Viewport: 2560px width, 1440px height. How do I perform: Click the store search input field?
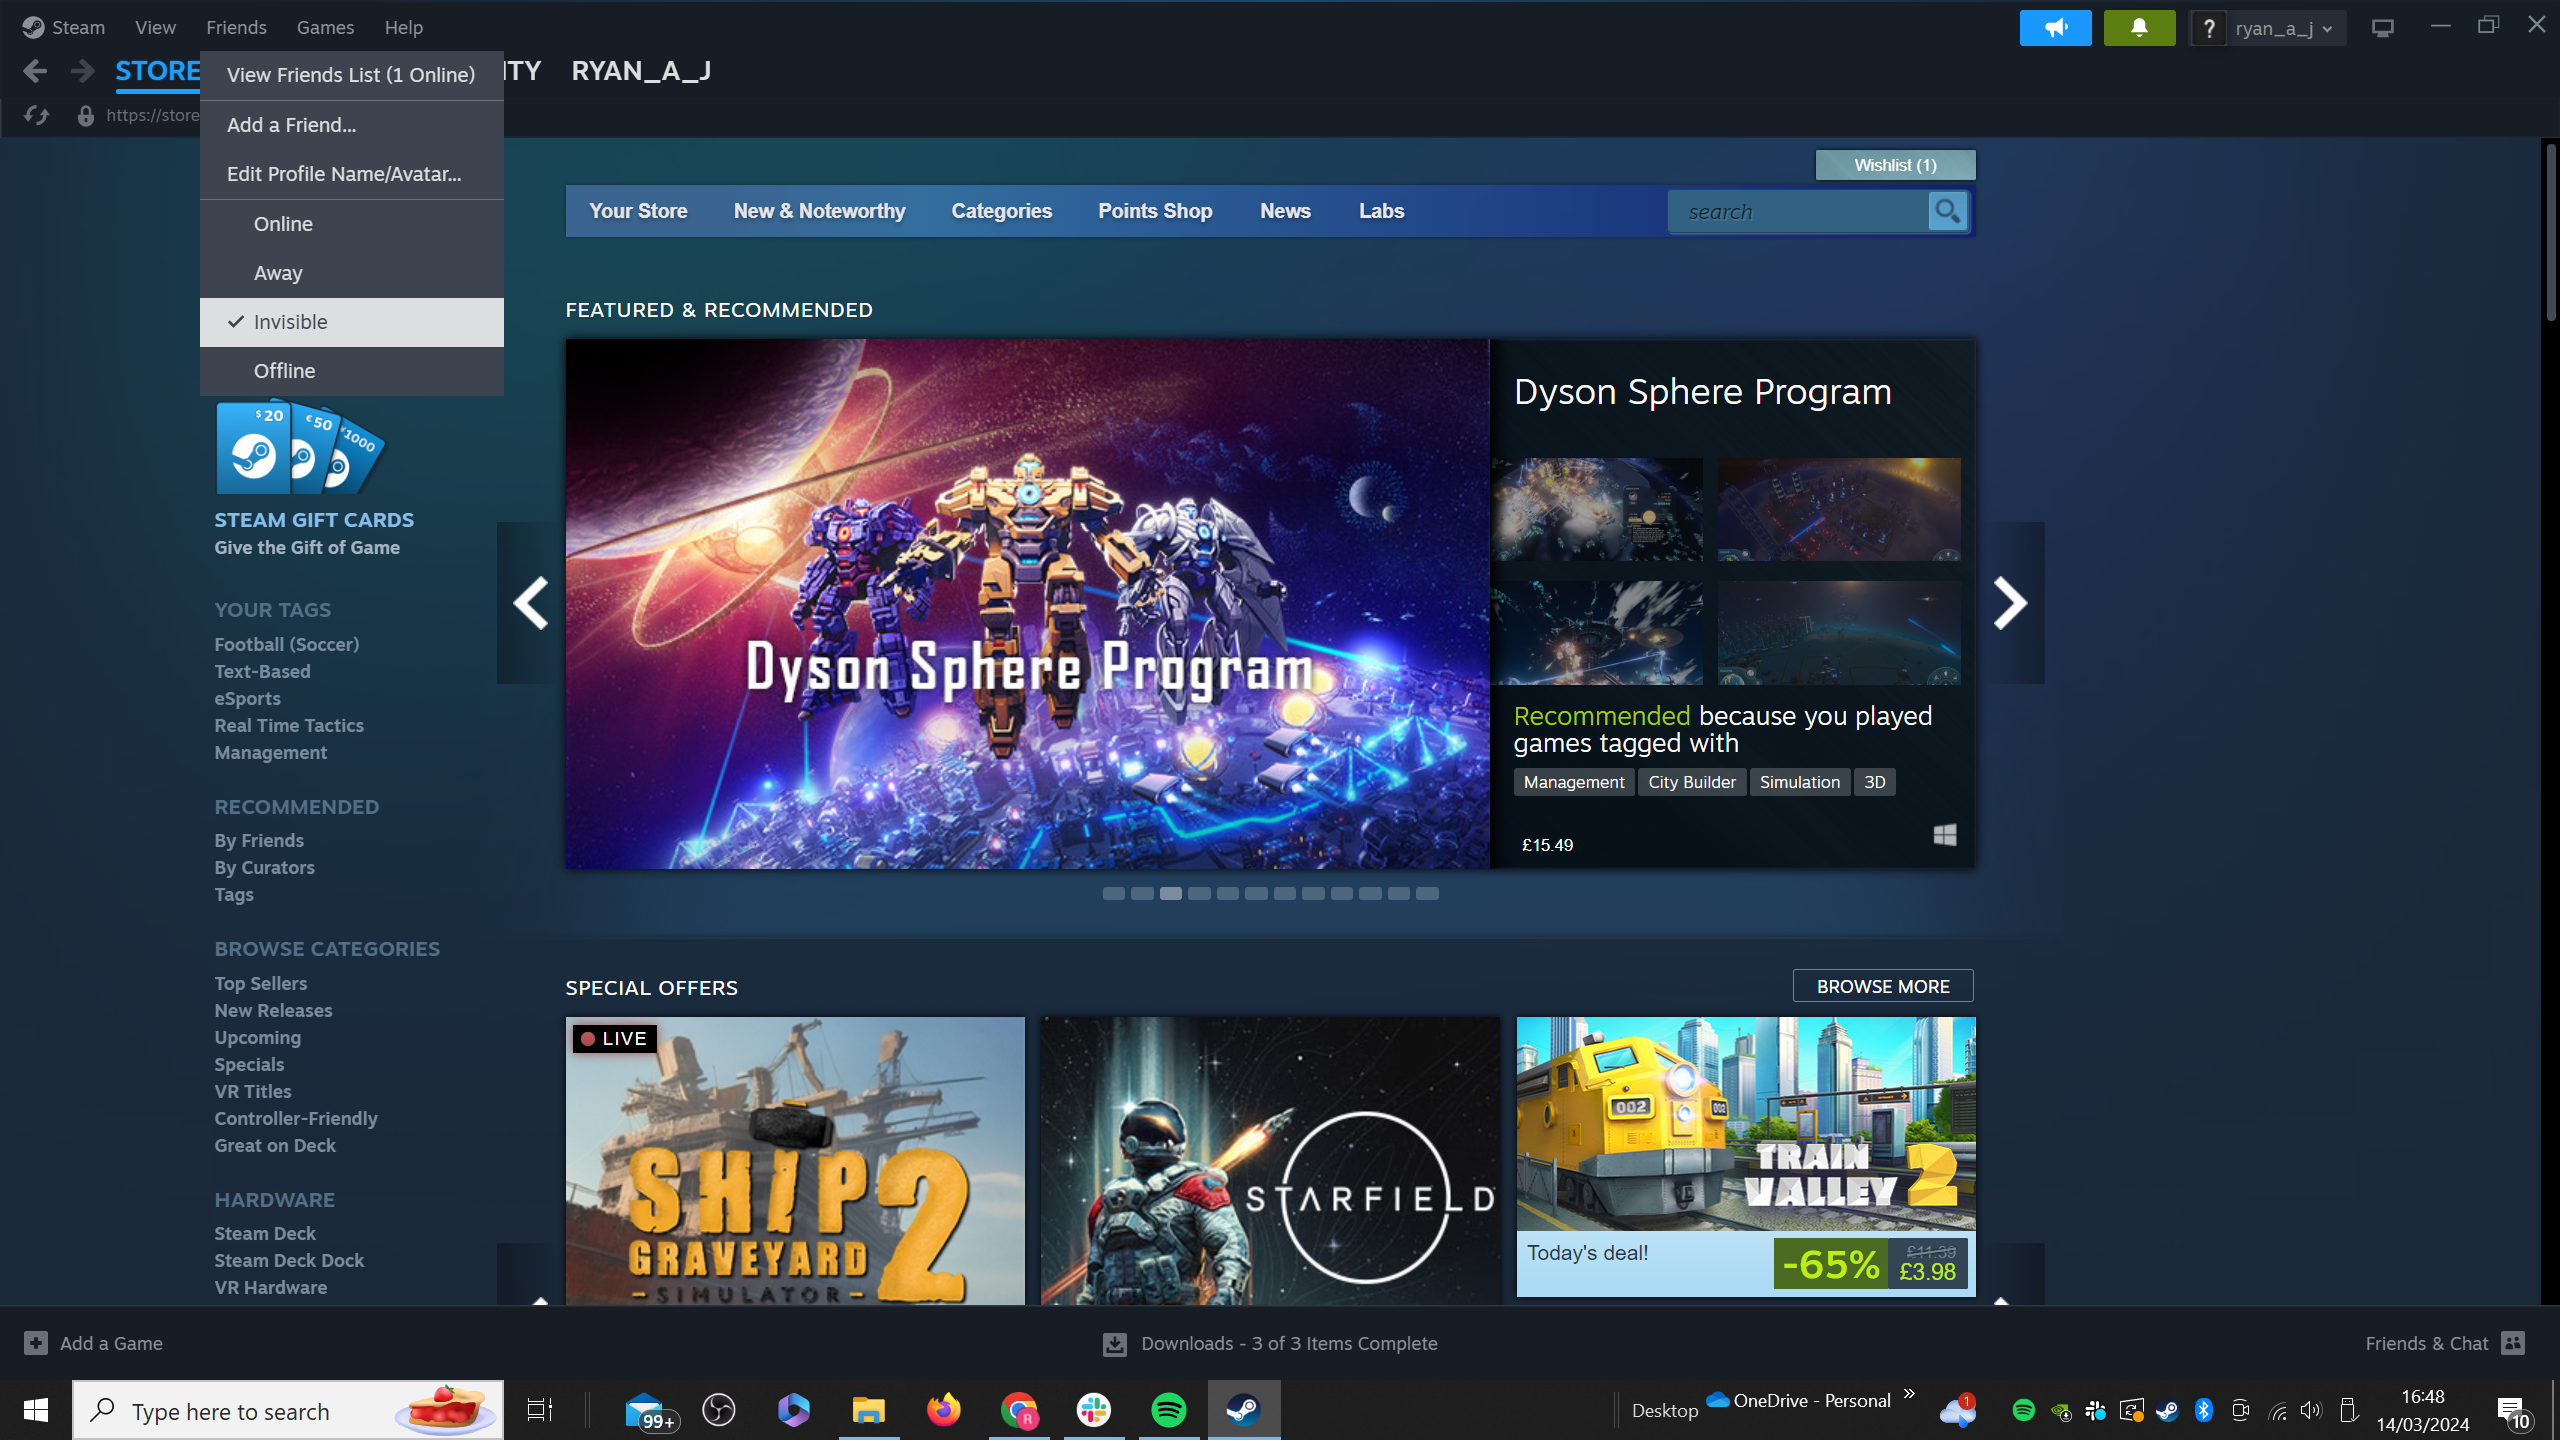click(x=1800, y=211)
